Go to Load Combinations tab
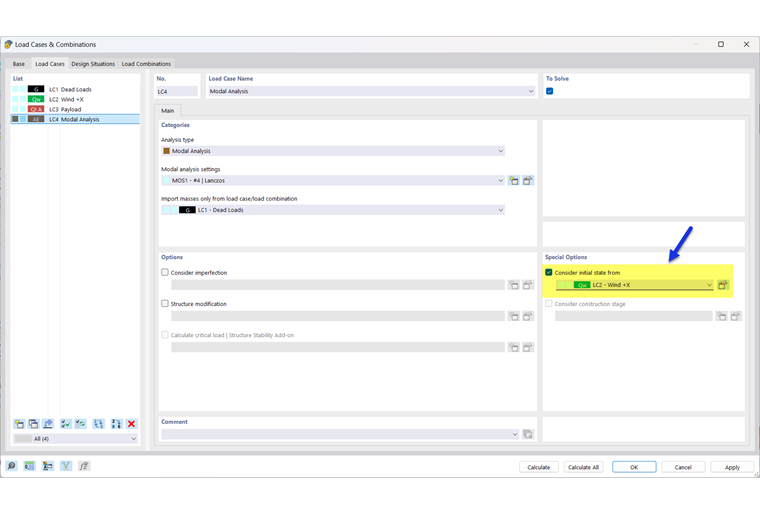Viewport: 760px width, 514px height. [146, 64]
